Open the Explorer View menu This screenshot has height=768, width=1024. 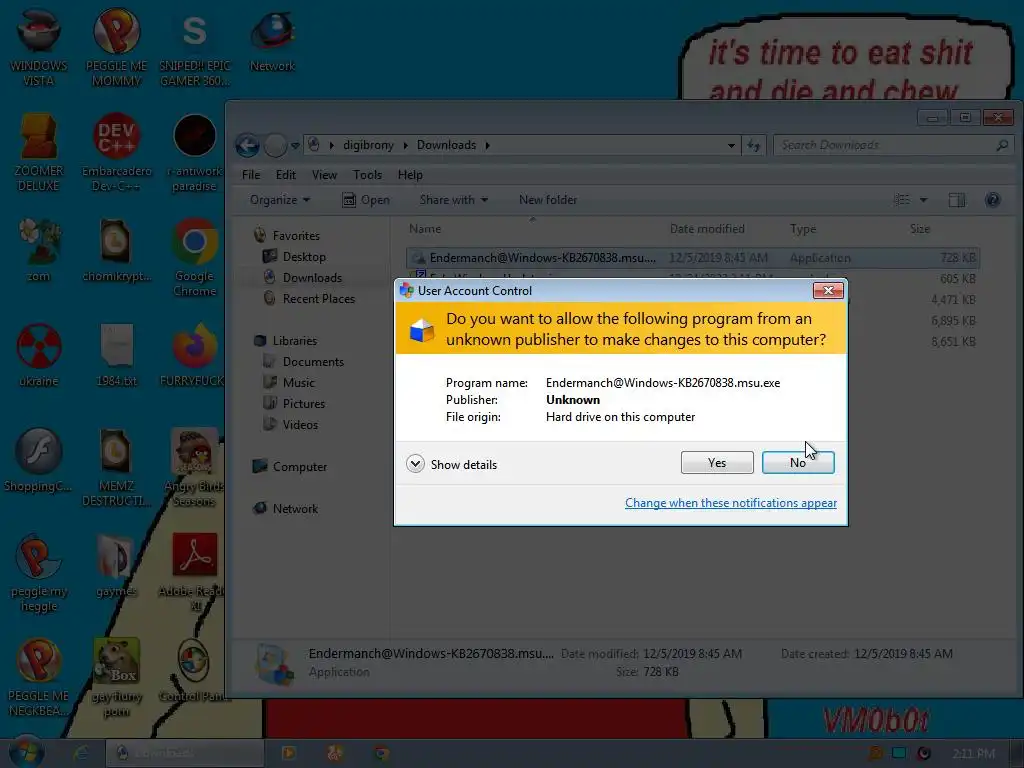coord(324,175)
